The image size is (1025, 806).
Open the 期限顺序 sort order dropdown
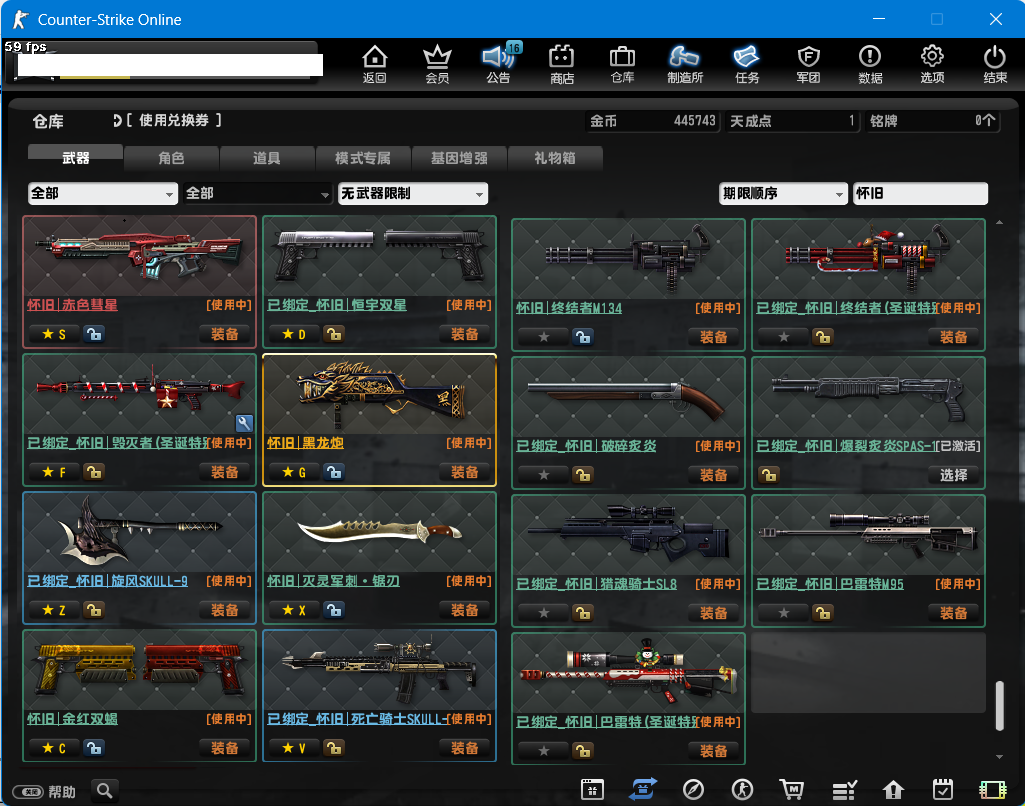(x=783, y=193)
